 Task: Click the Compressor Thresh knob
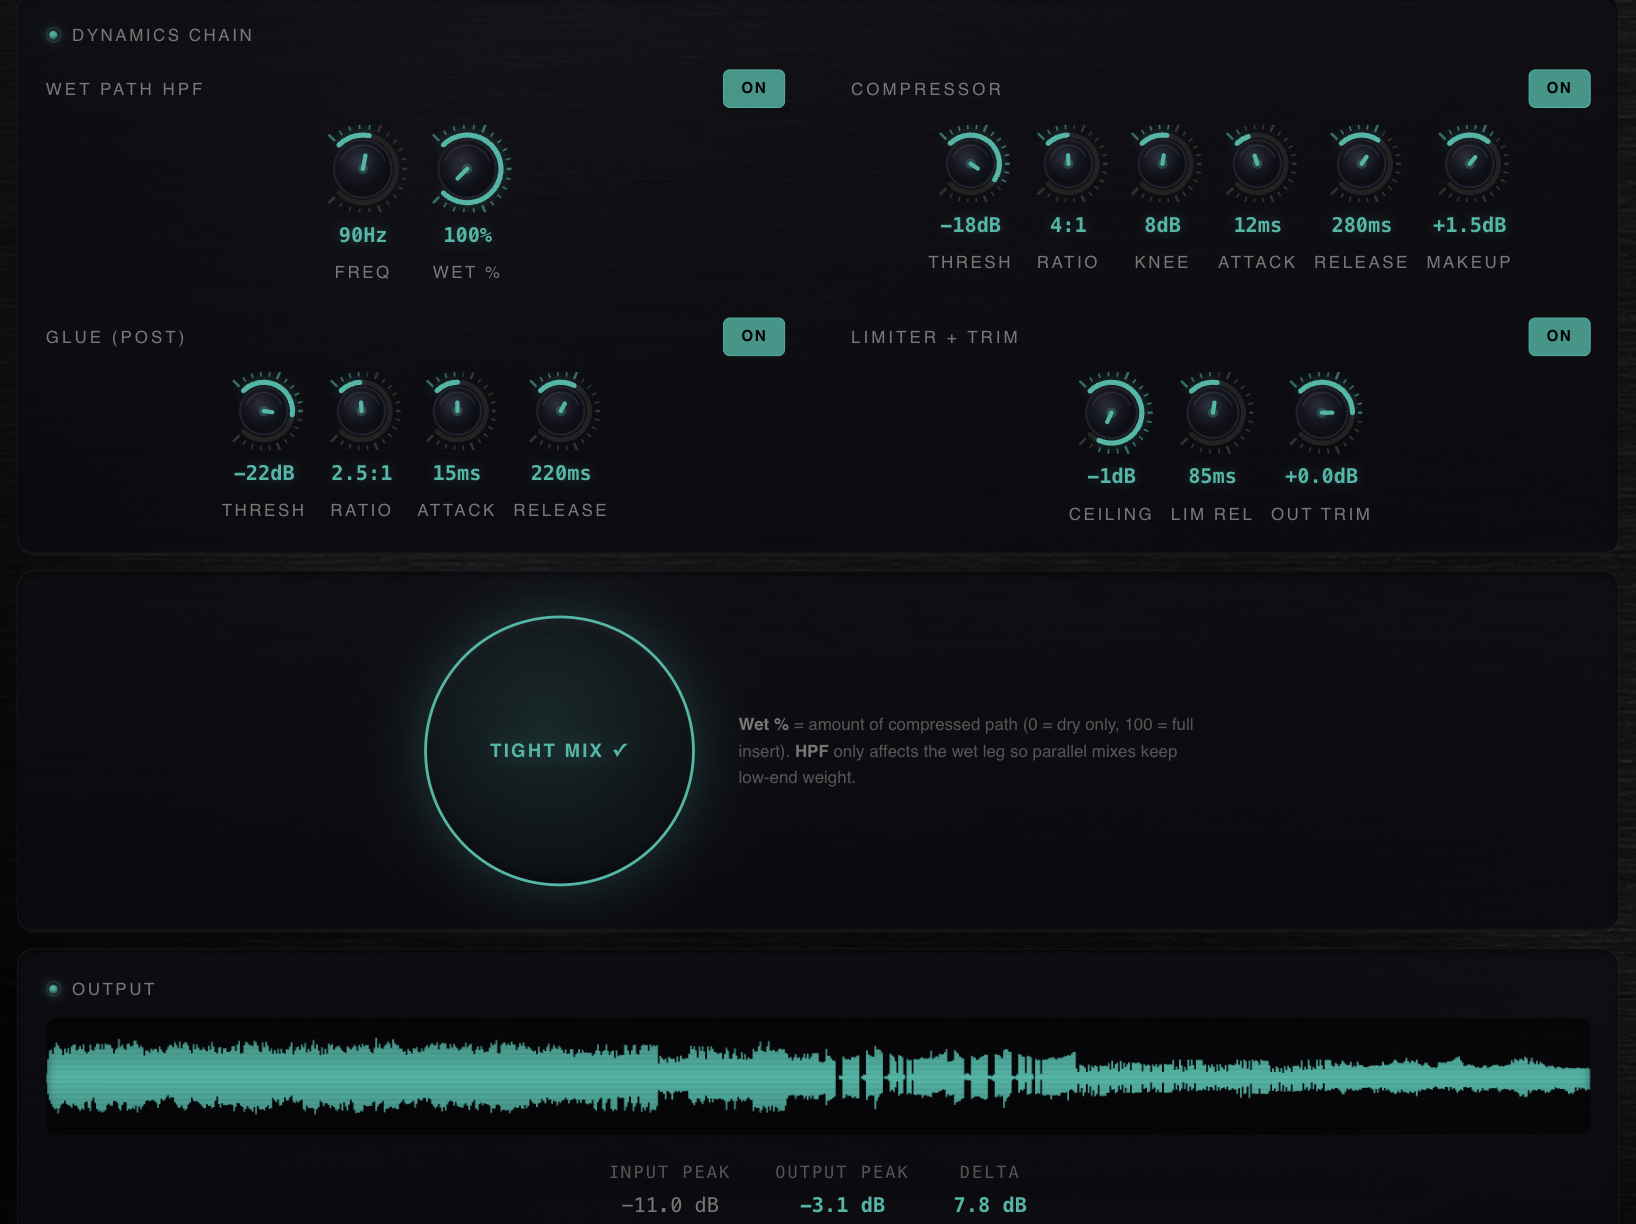point(971,162)
